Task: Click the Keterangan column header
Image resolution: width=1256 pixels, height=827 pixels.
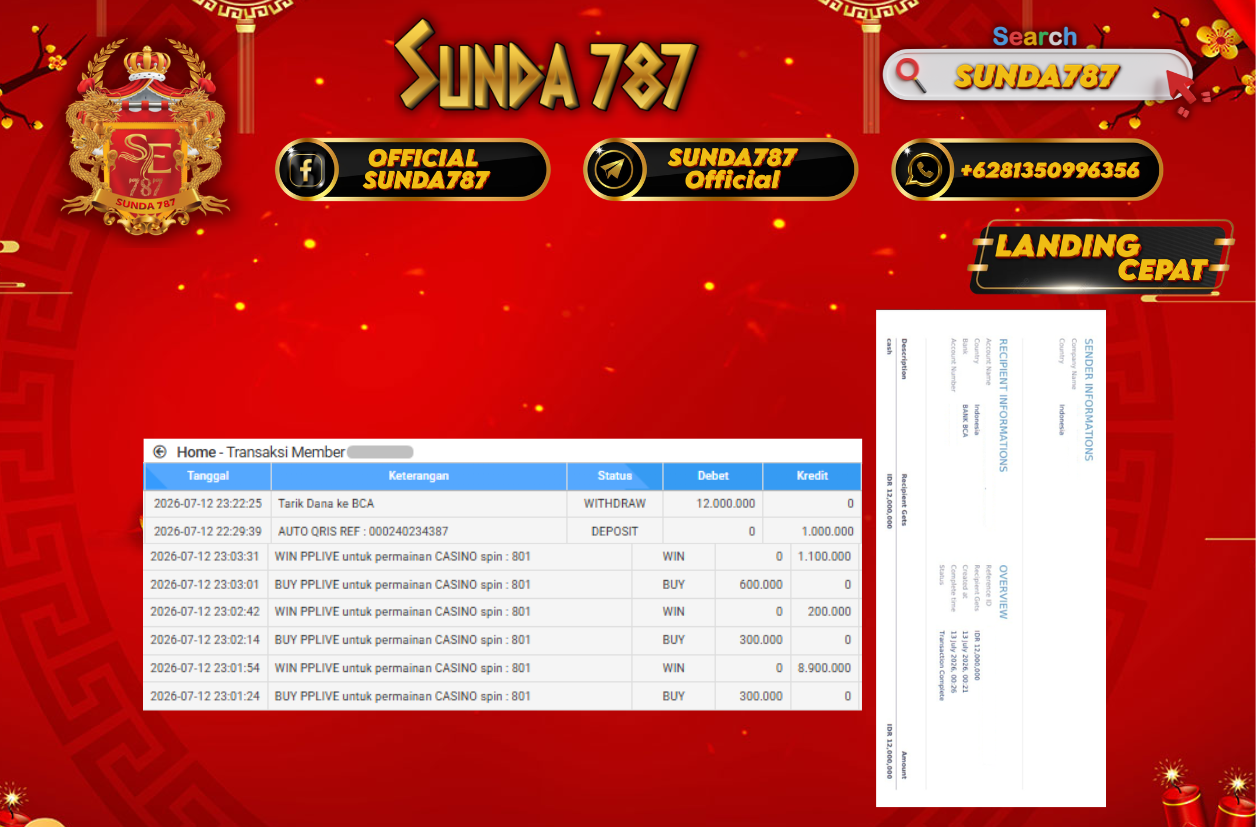Action: [x=419, y=476]
